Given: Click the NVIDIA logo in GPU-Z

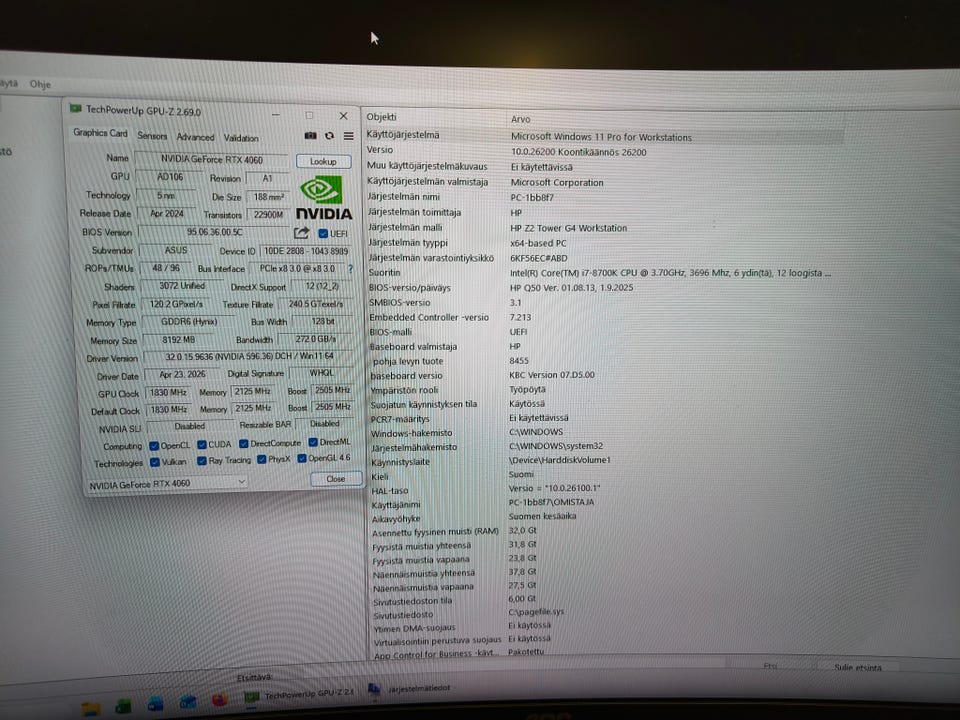Looking at the screenshot, I should 324,198.
